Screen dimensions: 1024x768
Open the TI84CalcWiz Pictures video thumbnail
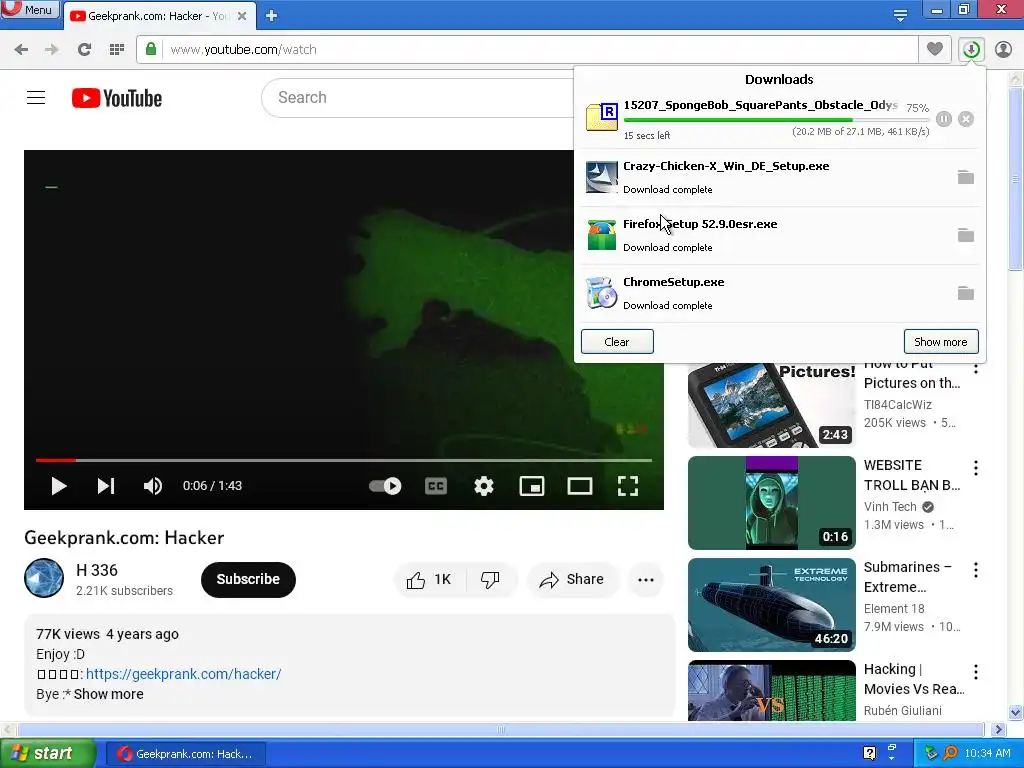[x=771, y=405]
